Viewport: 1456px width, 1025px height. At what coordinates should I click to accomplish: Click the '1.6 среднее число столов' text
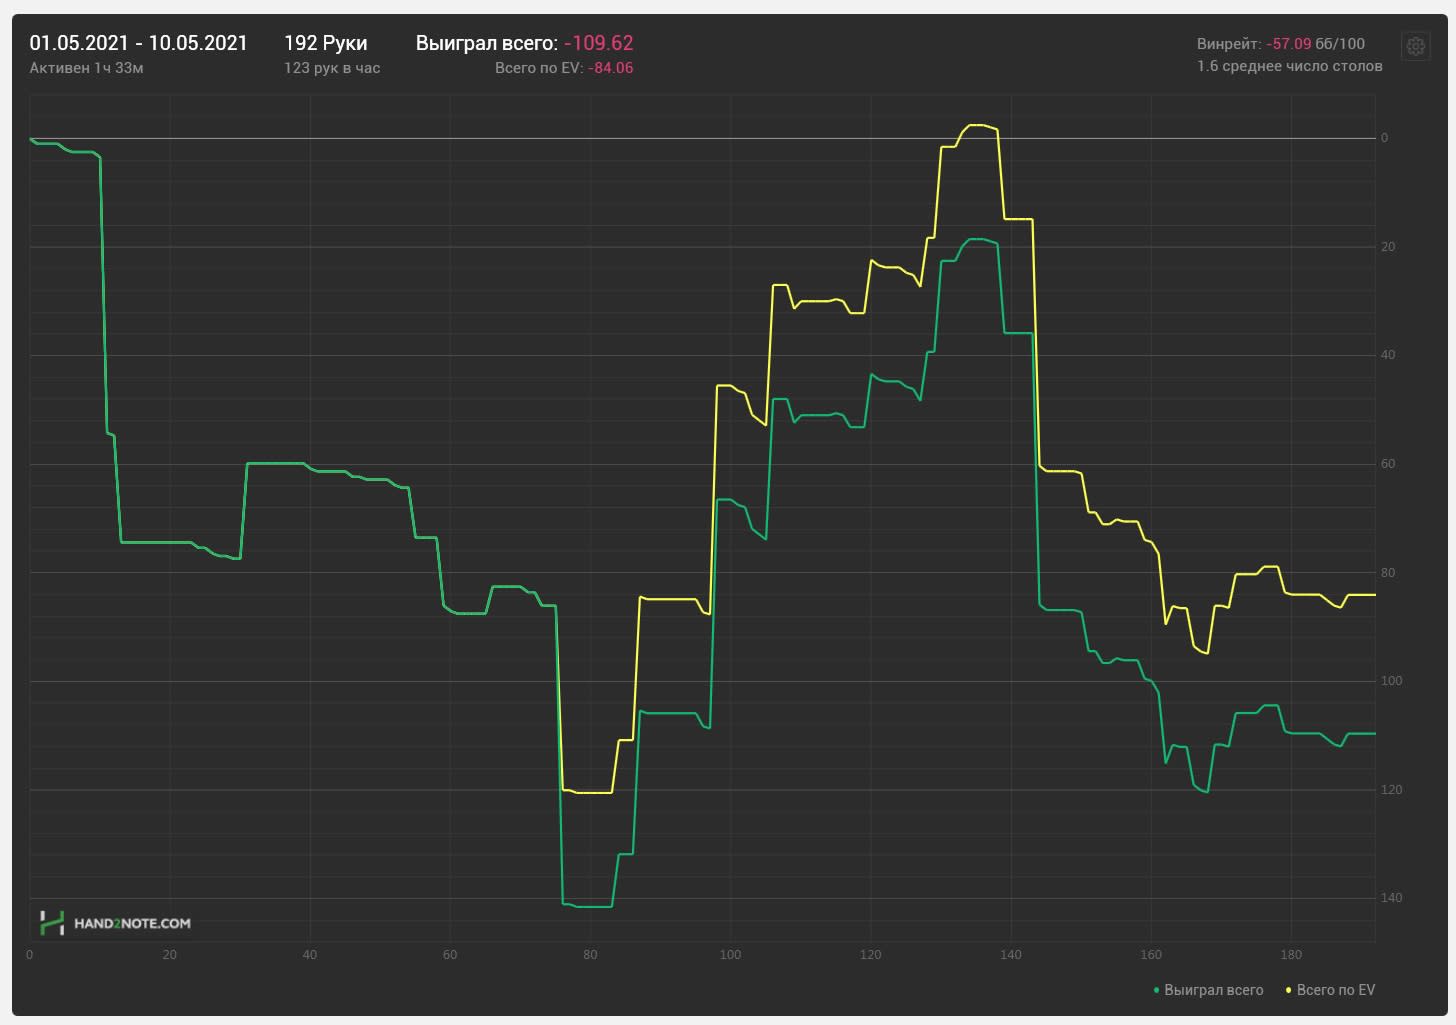click(x=1290, y=66)
